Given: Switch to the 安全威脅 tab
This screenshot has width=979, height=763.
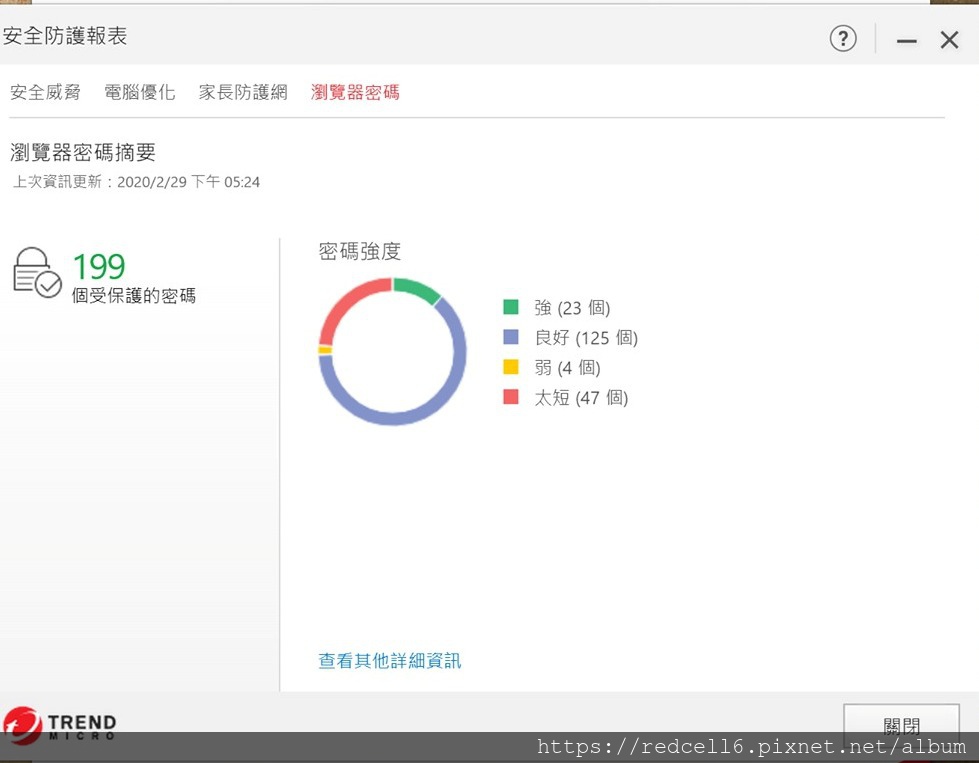Looking at the screenshot, I should [x=45, y=92].
